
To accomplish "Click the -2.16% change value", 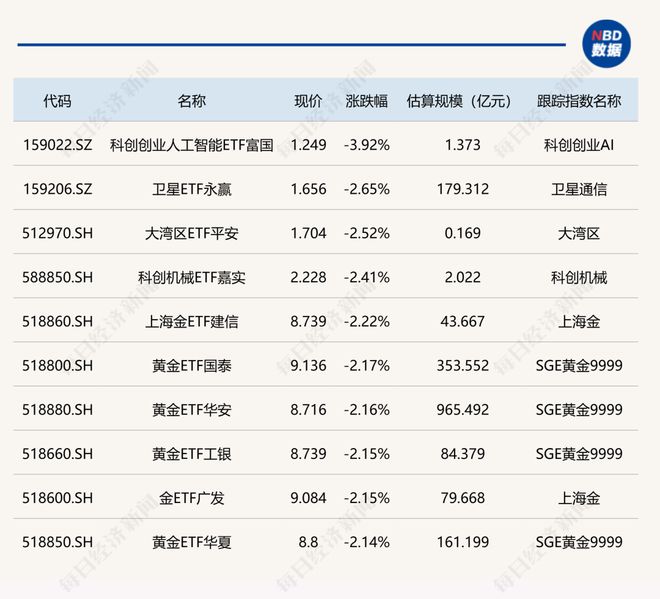I will coord(367,410).
